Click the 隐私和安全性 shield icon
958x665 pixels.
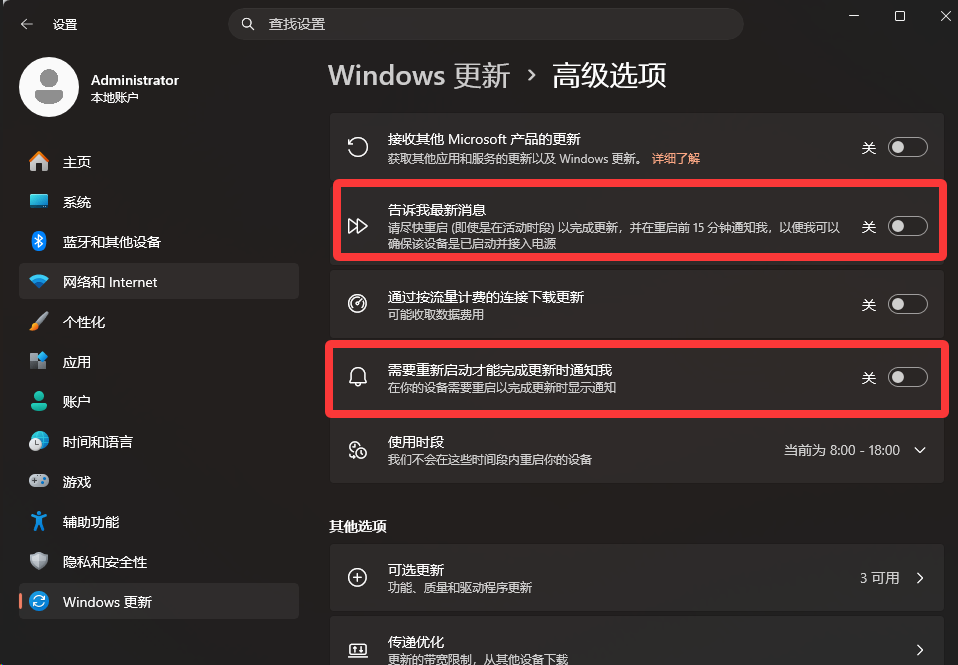coord(38,561)
